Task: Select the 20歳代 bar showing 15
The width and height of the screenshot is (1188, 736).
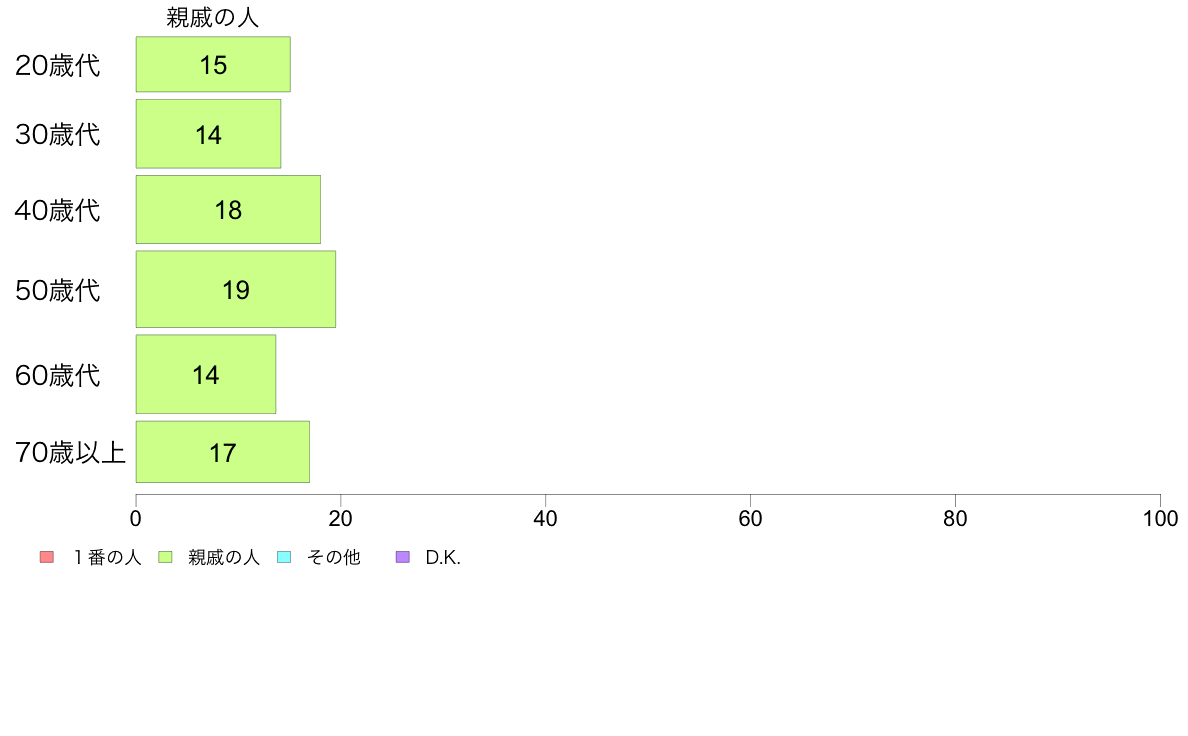Action: pyautogui.click(x=213, y=64)
